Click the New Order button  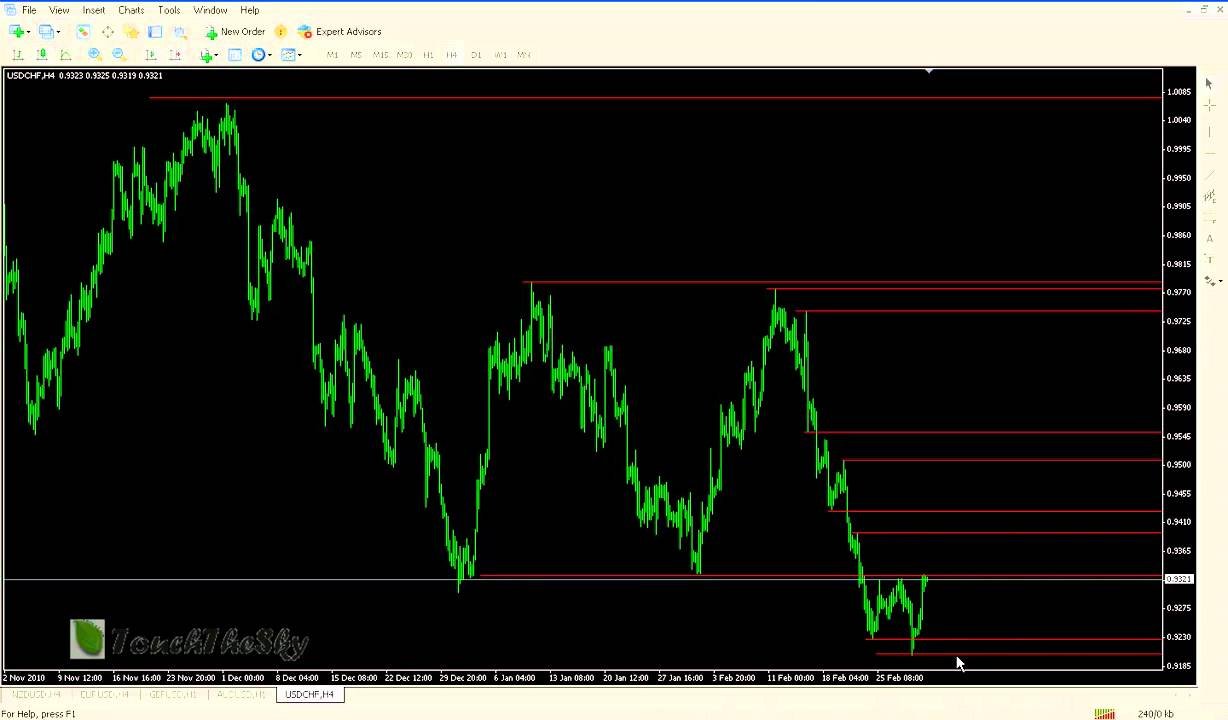click(235, 32)
